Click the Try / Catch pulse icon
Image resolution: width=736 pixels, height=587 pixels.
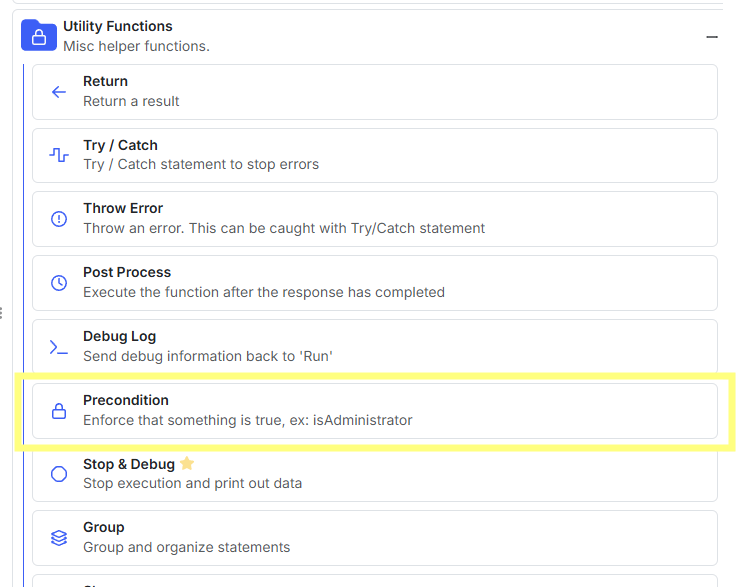coord(59,155)
